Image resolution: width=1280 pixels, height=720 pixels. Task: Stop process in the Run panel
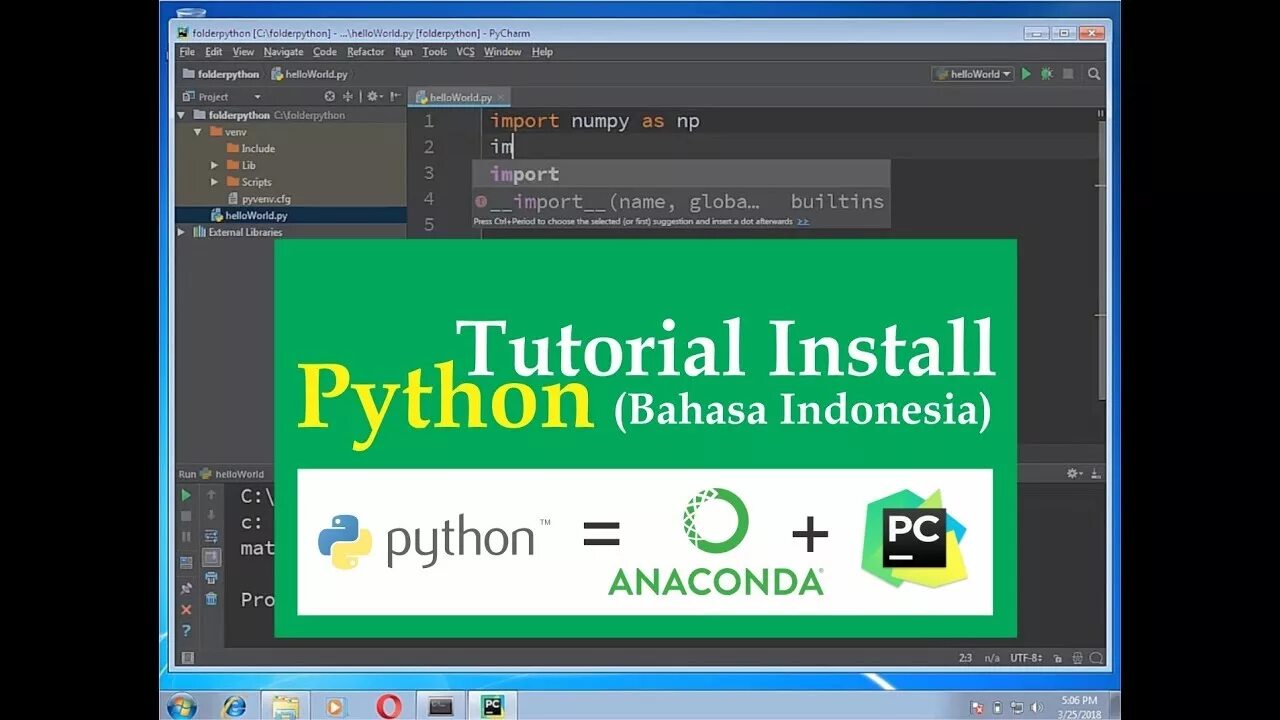(186, 516)
